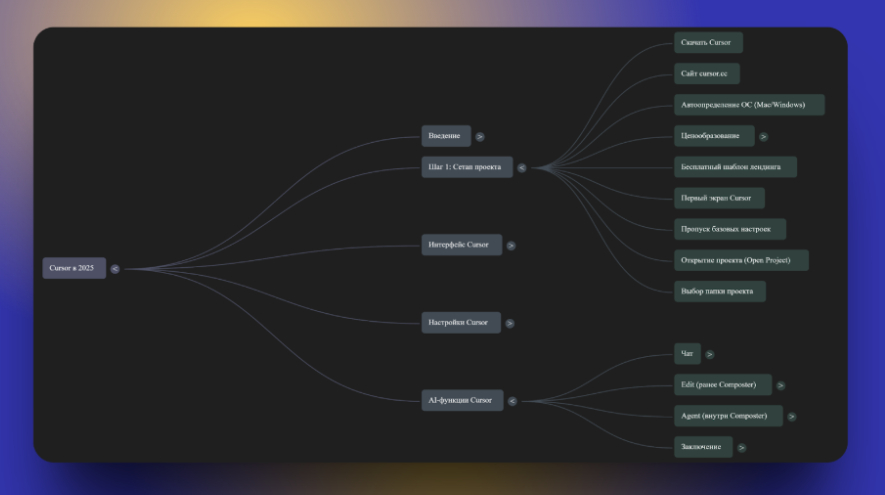
Task: Expand the Ценообразование node arrow
Action: coord(763,137)
